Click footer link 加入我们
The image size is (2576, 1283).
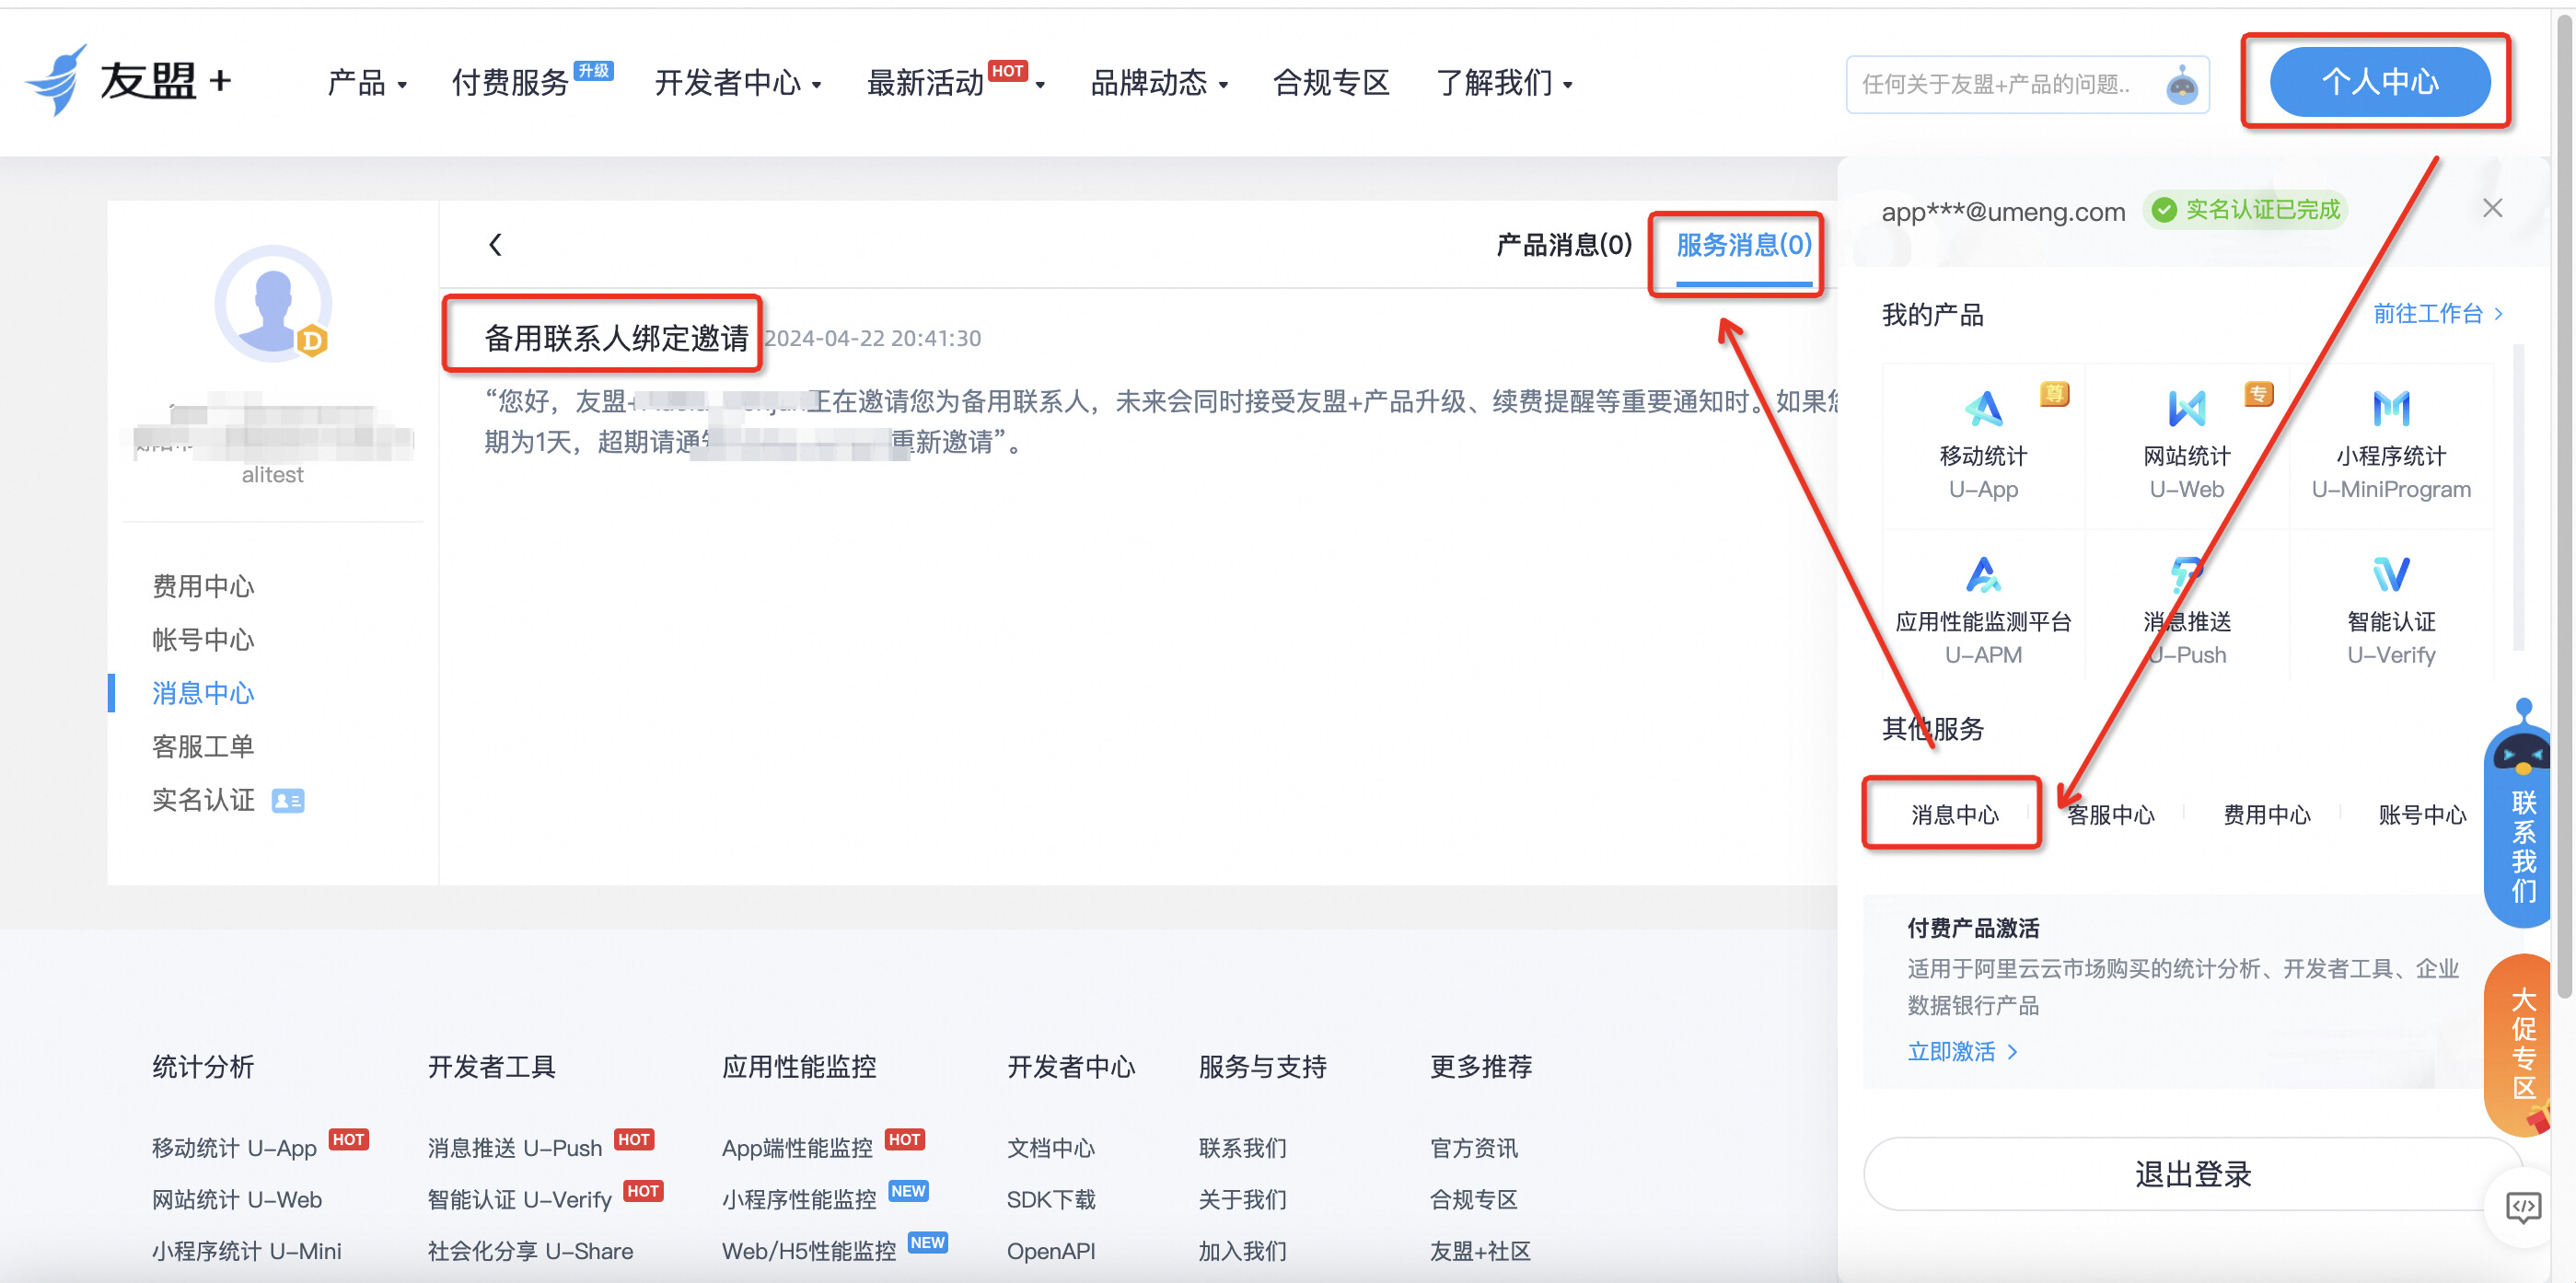coord(1243,1251)
